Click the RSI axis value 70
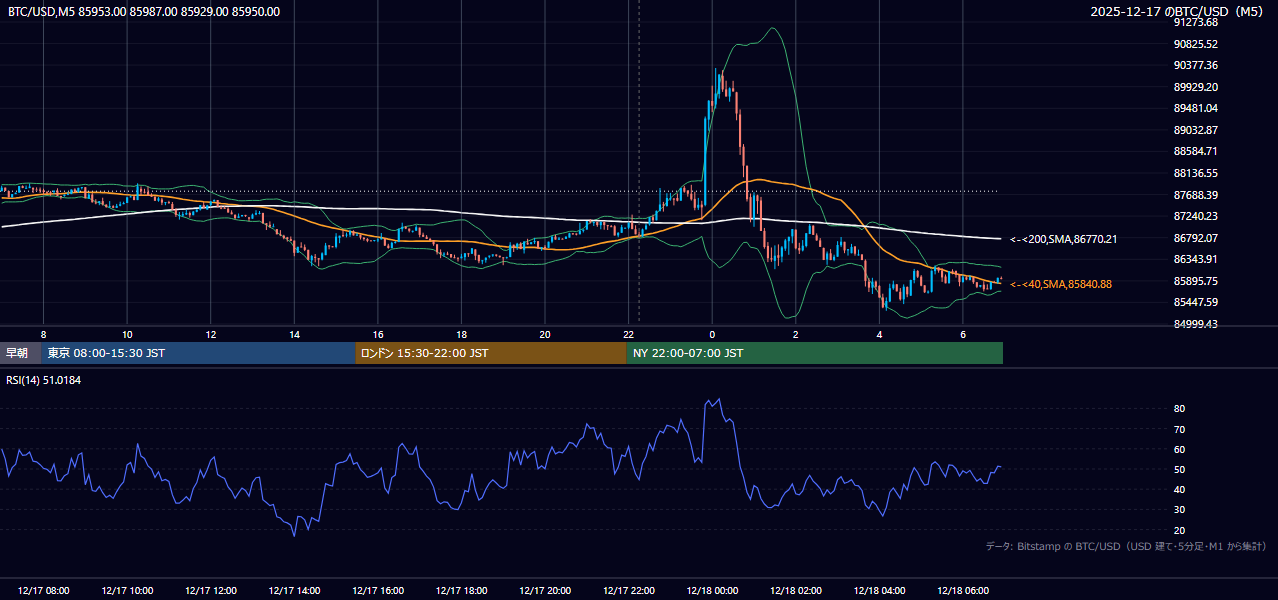 tap(1179, 429)
